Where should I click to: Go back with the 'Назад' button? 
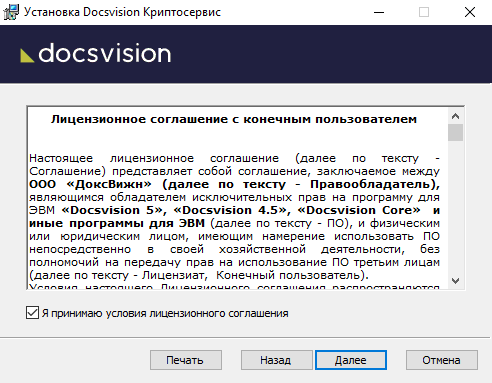click(276, 360)
